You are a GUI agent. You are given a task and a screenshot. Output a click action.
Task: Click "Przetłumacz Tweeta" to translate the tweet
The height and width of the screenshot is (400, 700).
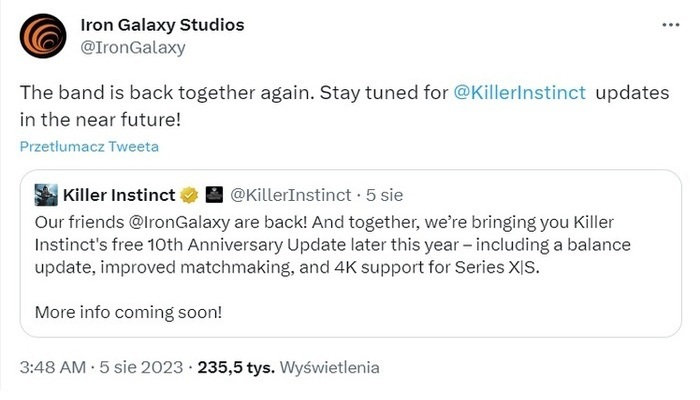89,146
